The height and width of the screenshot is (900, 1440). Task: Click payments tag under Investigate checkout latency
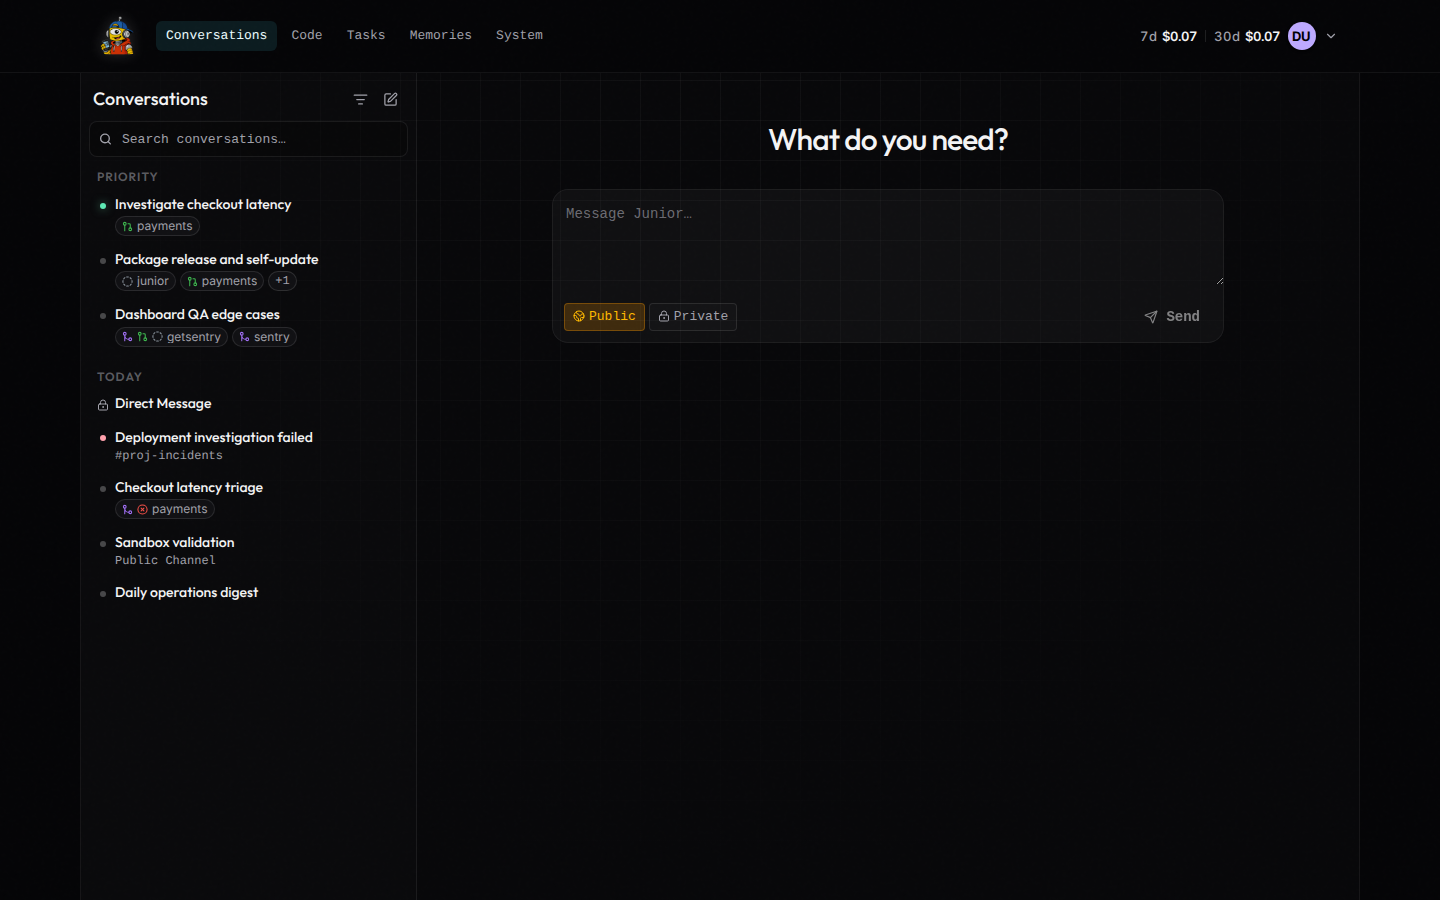157,227
